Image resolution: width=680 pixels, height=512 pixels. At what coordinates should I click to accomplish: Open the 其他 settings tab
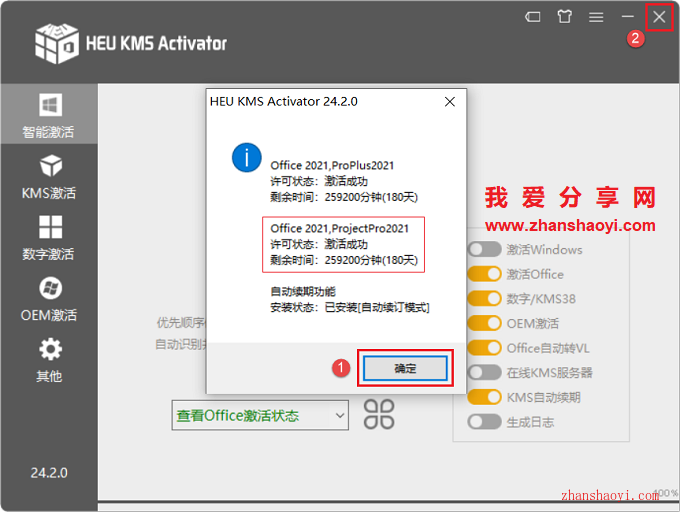[x=49, y=360]
